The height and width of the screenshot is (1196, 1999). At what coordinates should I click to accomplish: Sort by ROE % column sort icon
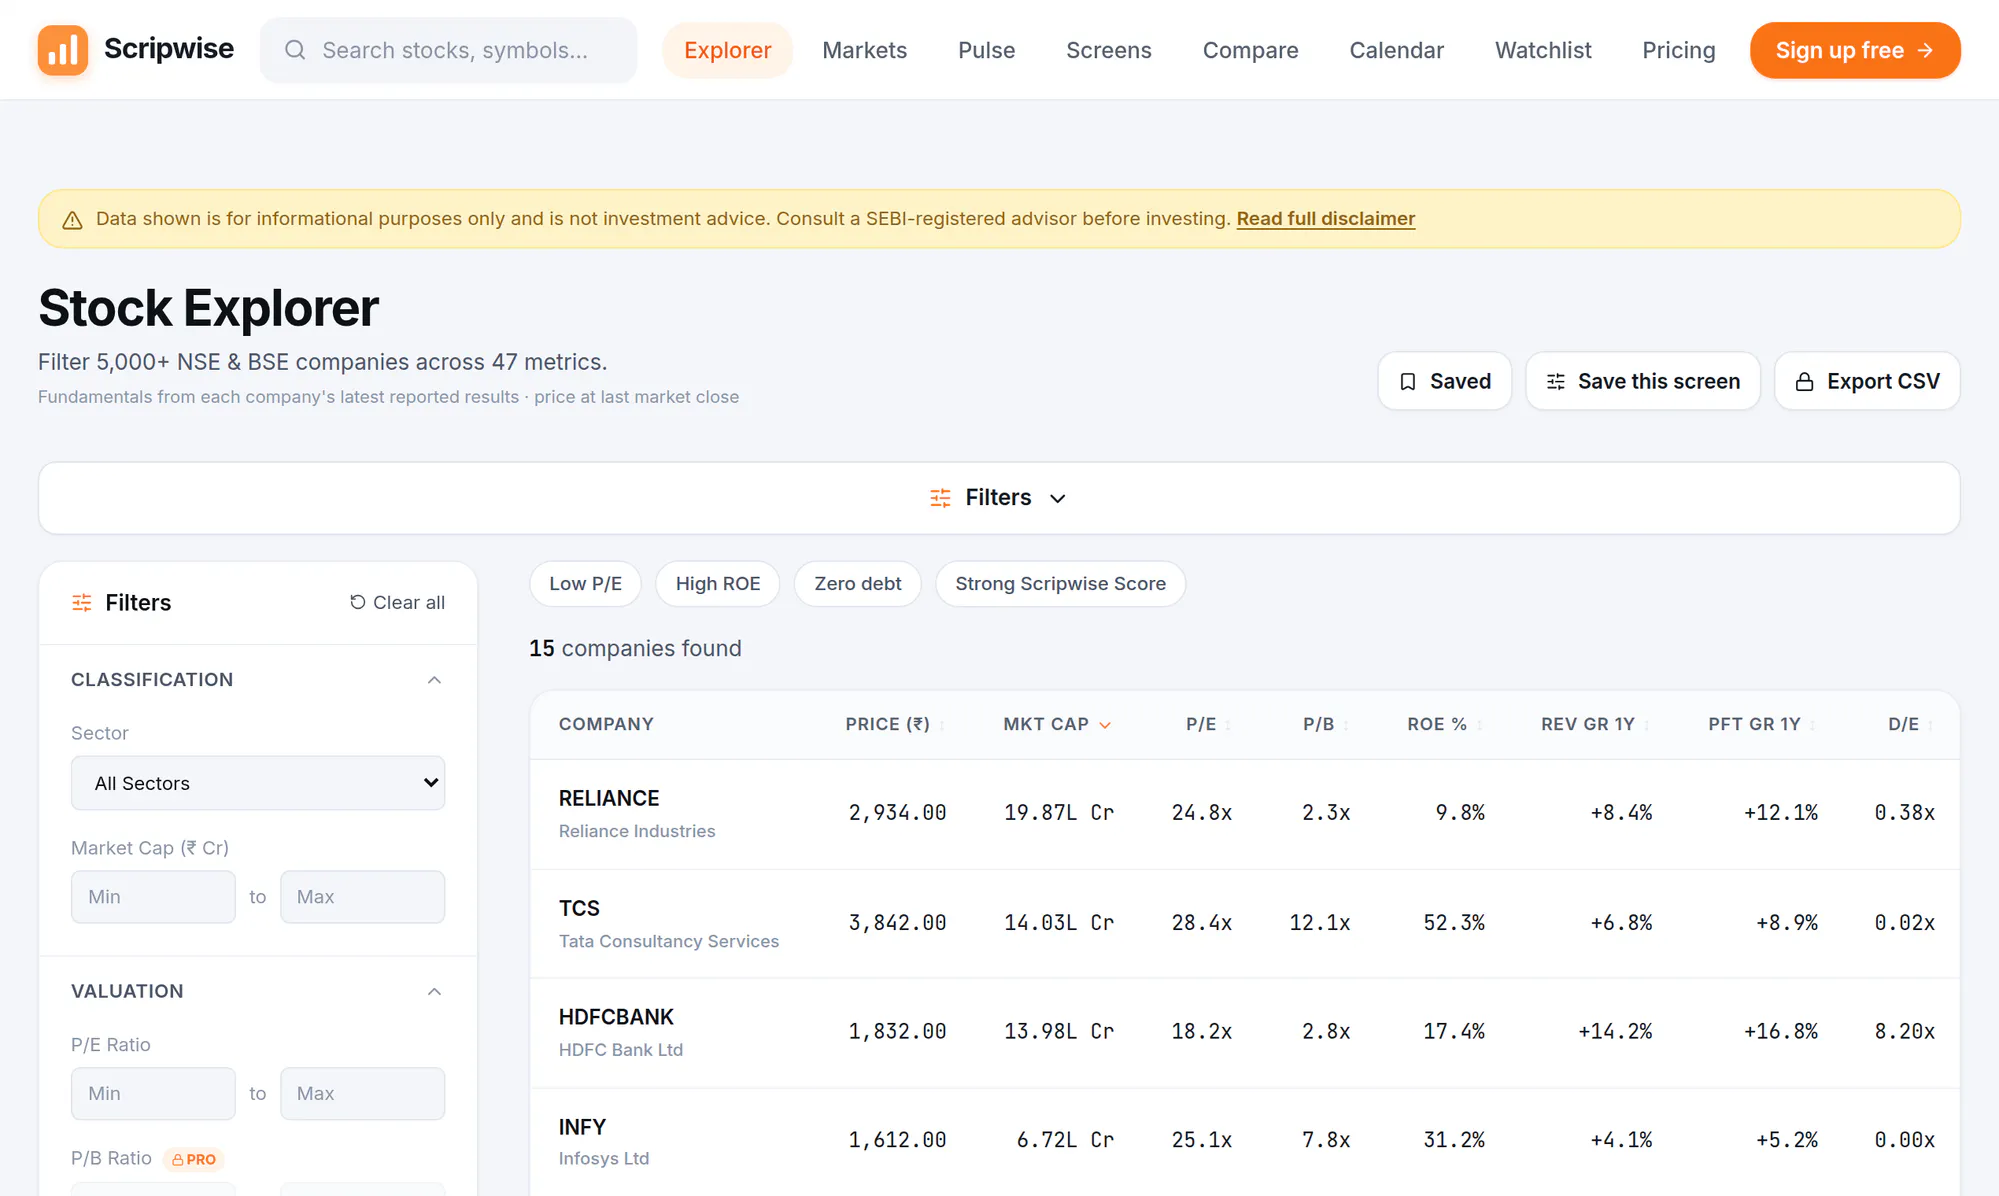pyautogui.click(x=1479, y=725)
